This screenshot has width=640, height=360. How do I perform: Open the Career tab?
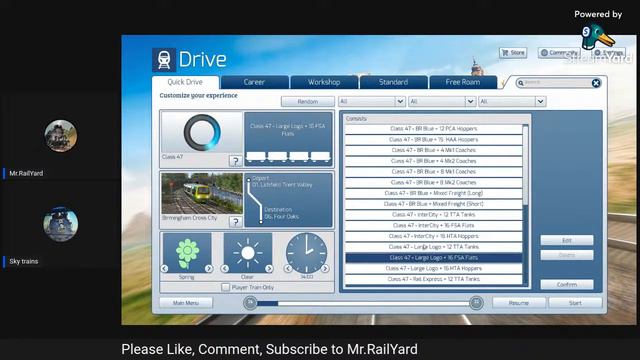tap(254, 82)
